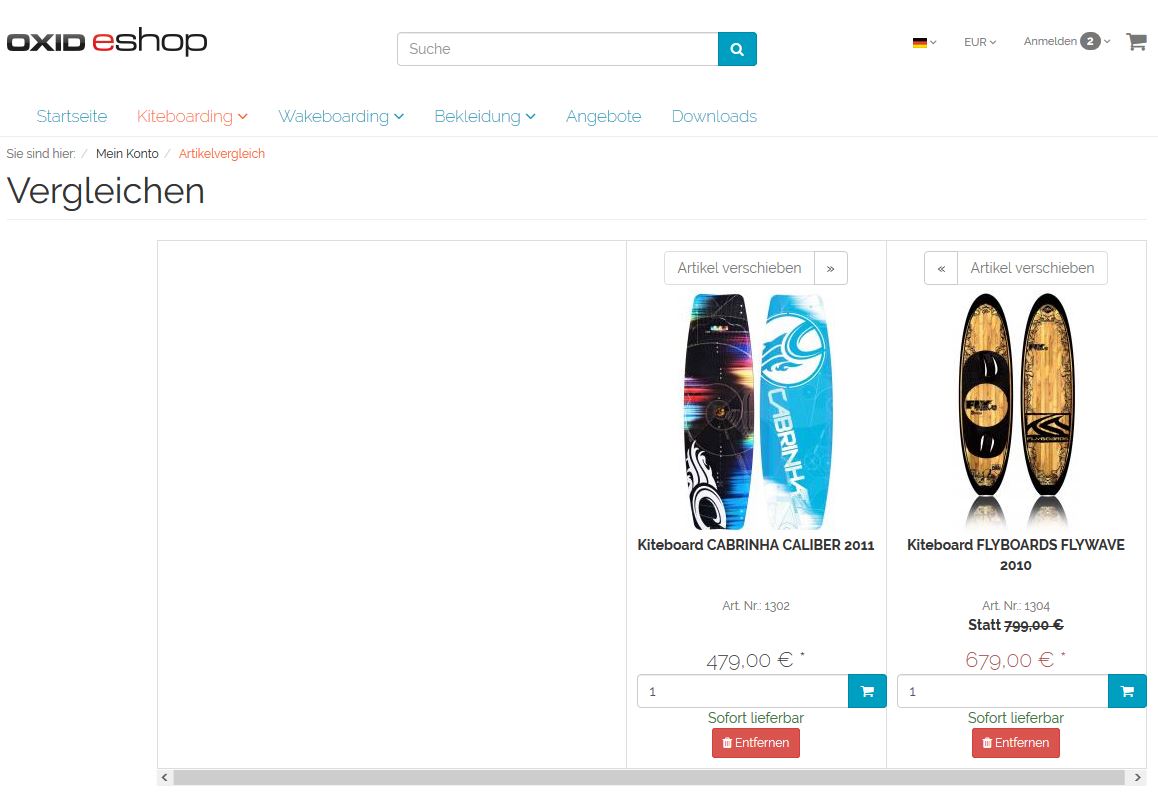Remove FLYBOARDS FLYWAVE with Entfernen button
Screen dimensions: 1158x802
1015,743
